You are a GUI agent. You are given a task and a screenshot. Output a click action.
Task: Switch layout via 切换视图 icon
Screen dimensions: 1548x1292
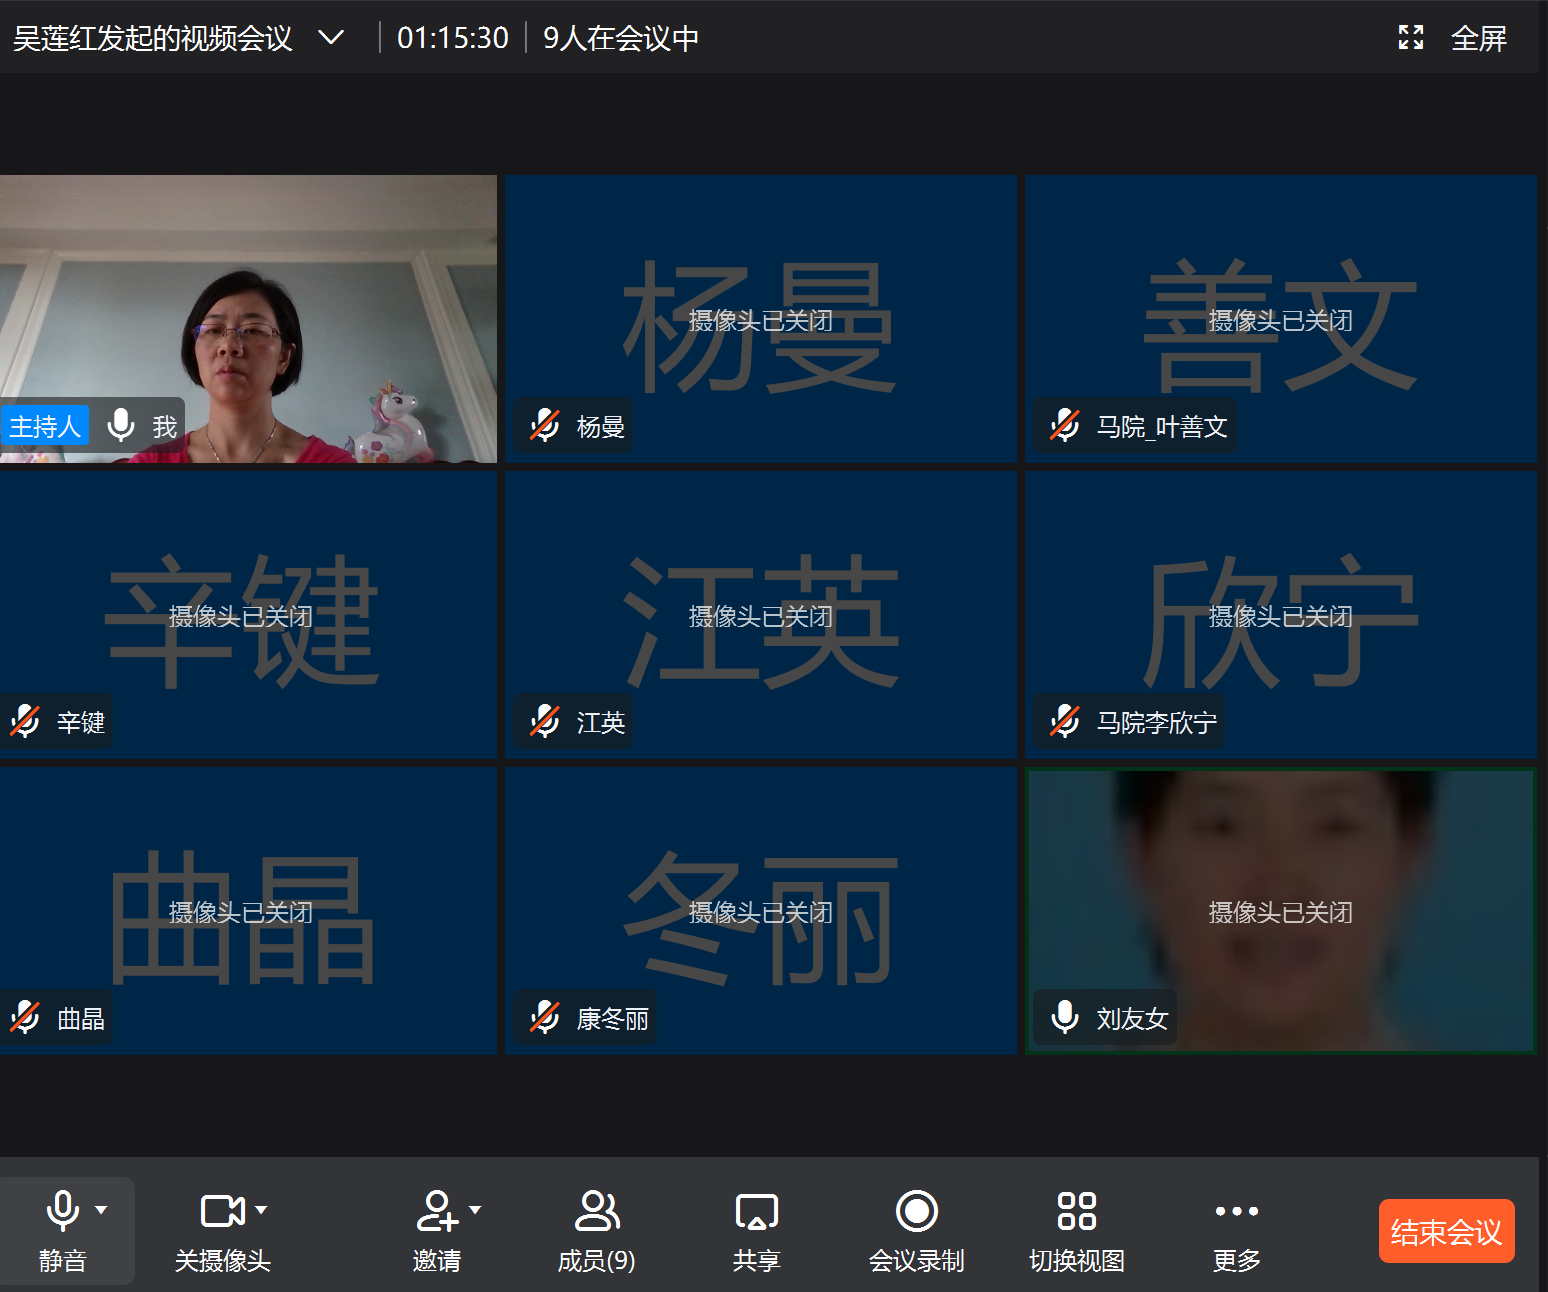click(x=1076, y=1211)
